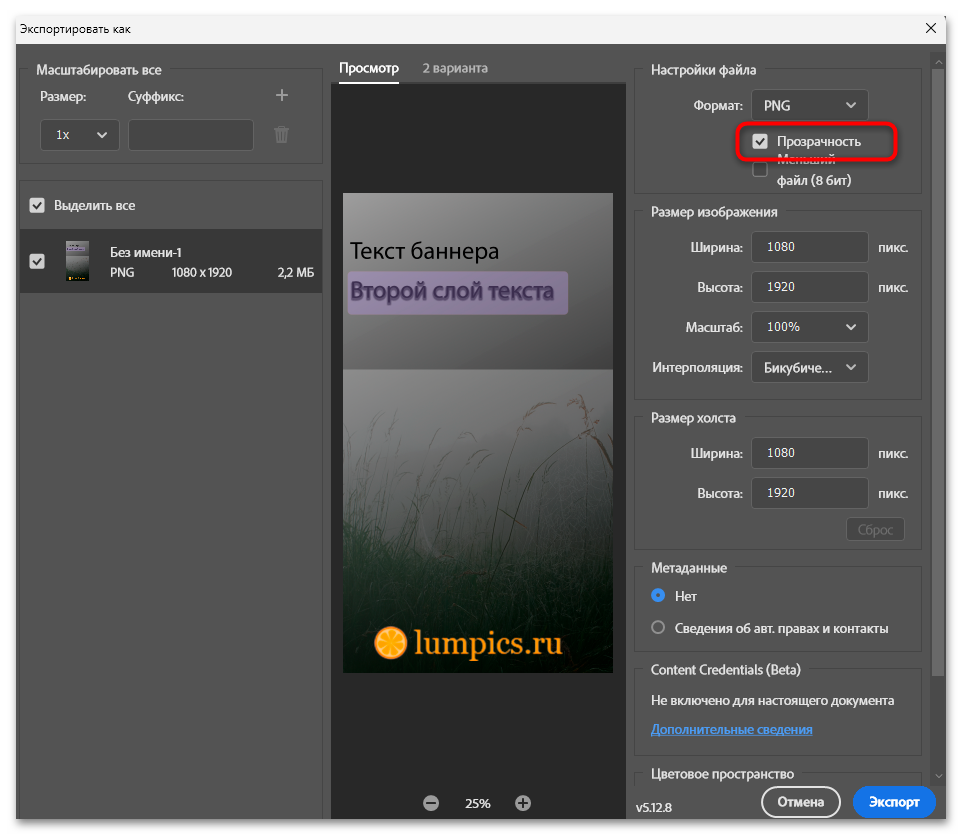Viewport: 962px width, 835px height.
Task: Open the Формат PNG dropdown
Action: tap(809, 106)
